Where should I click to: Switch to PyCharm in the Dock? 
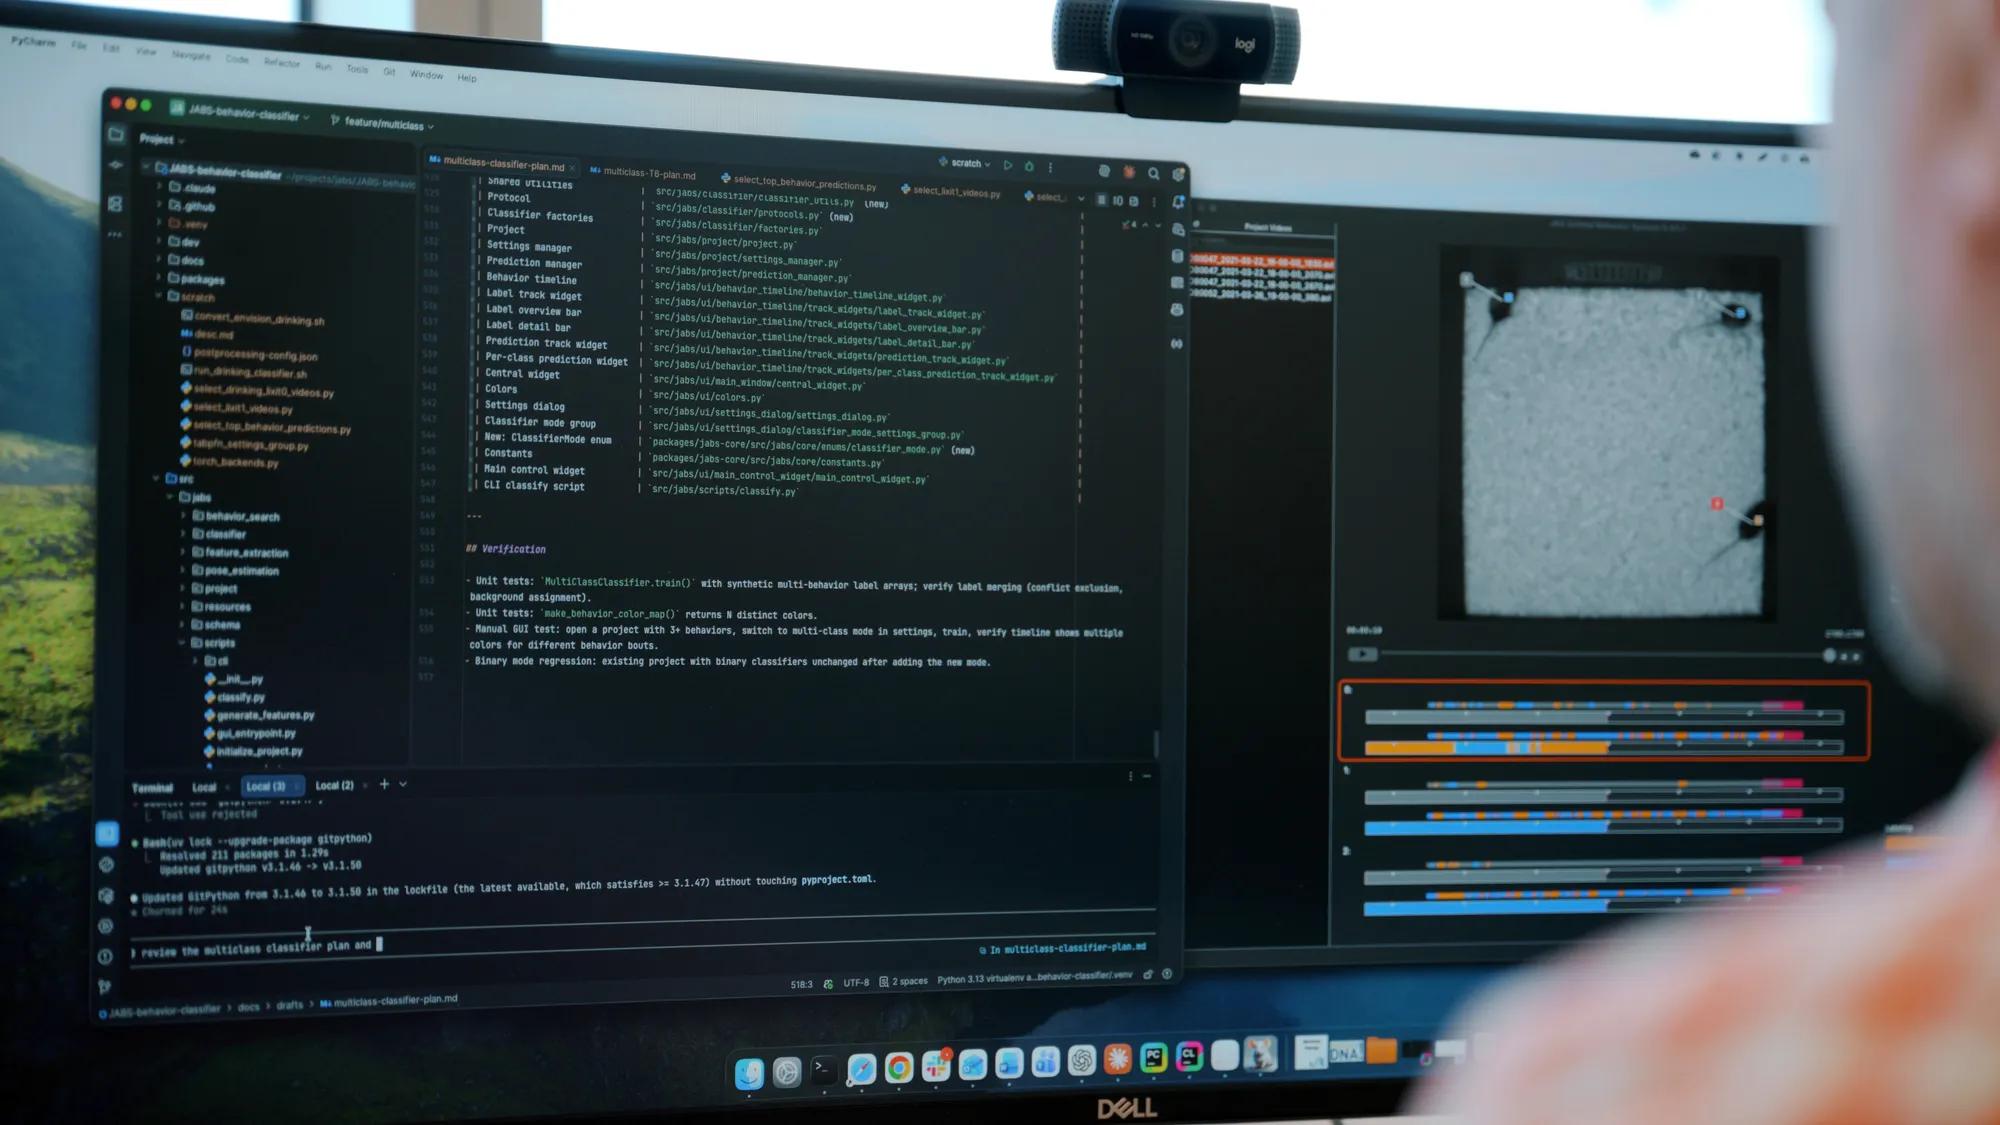[x=1153, y=1058]
